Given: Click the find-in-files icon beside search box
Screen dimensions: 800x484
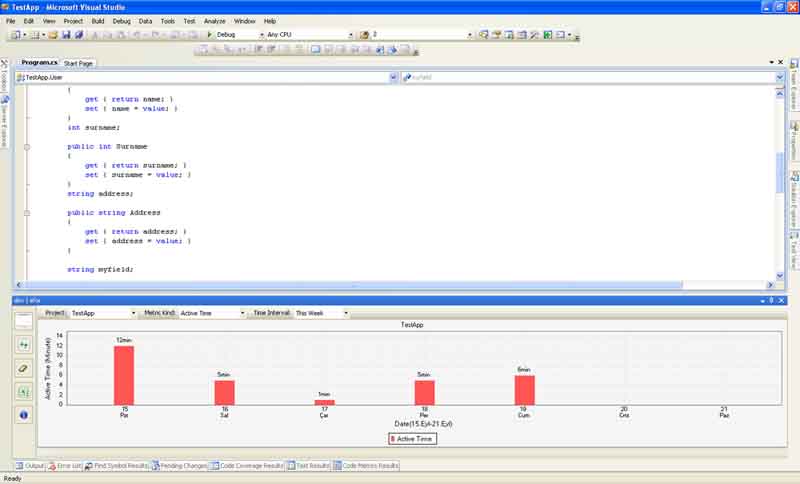Looking at the screenshot, I should 364,35.
